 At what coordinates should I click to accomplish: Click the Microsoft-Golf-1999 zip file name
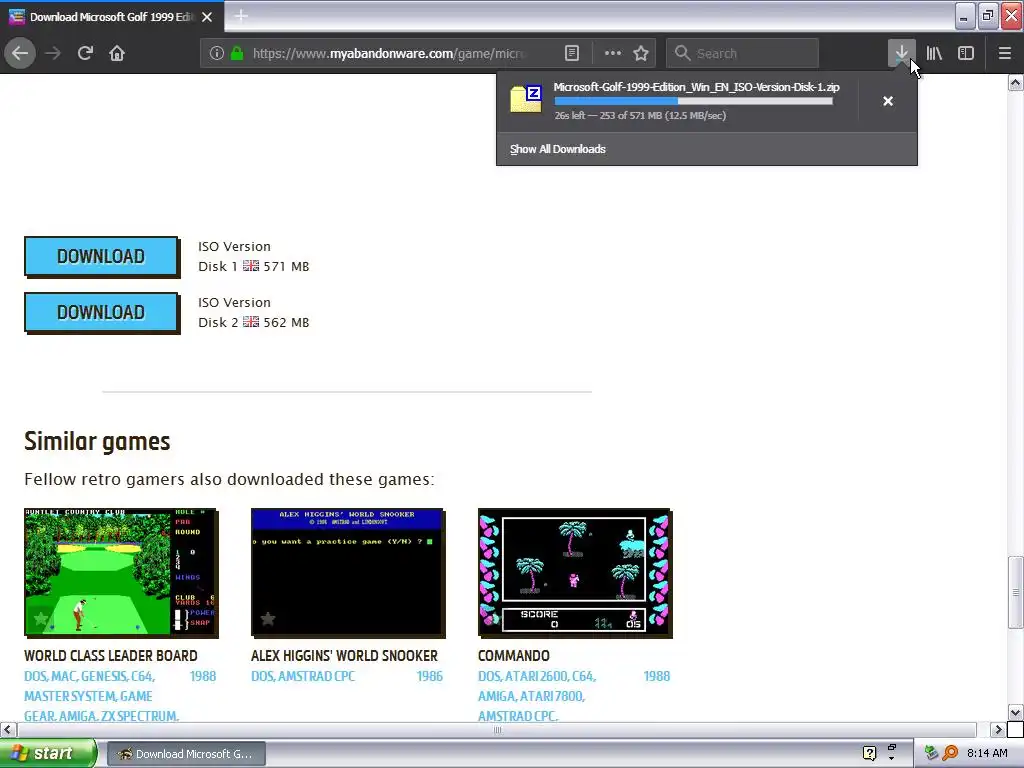click(x=696, y=87)
